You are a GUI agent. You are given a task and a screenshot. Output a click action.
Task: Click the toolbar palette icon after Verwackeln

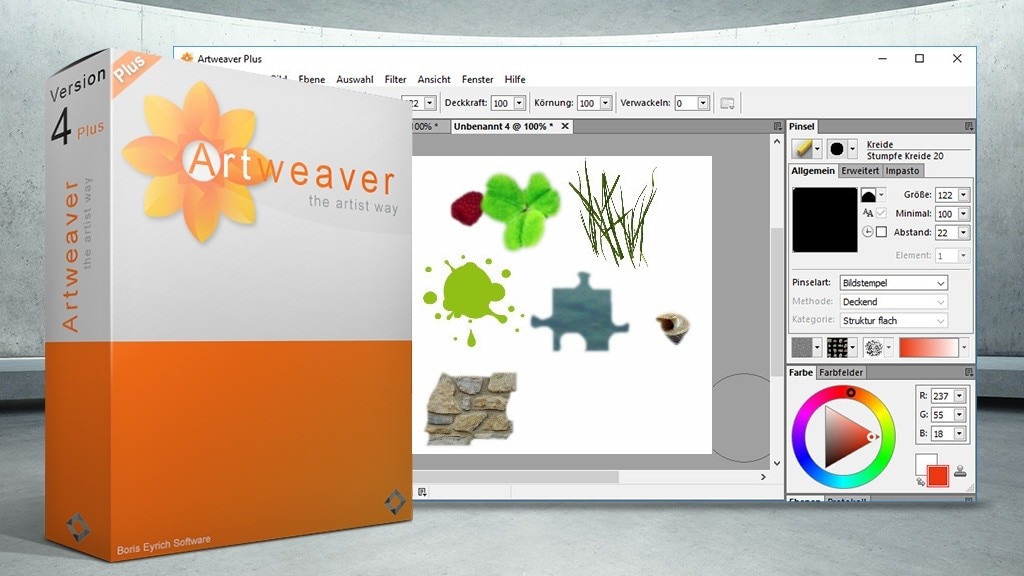(x=727, y=103)
